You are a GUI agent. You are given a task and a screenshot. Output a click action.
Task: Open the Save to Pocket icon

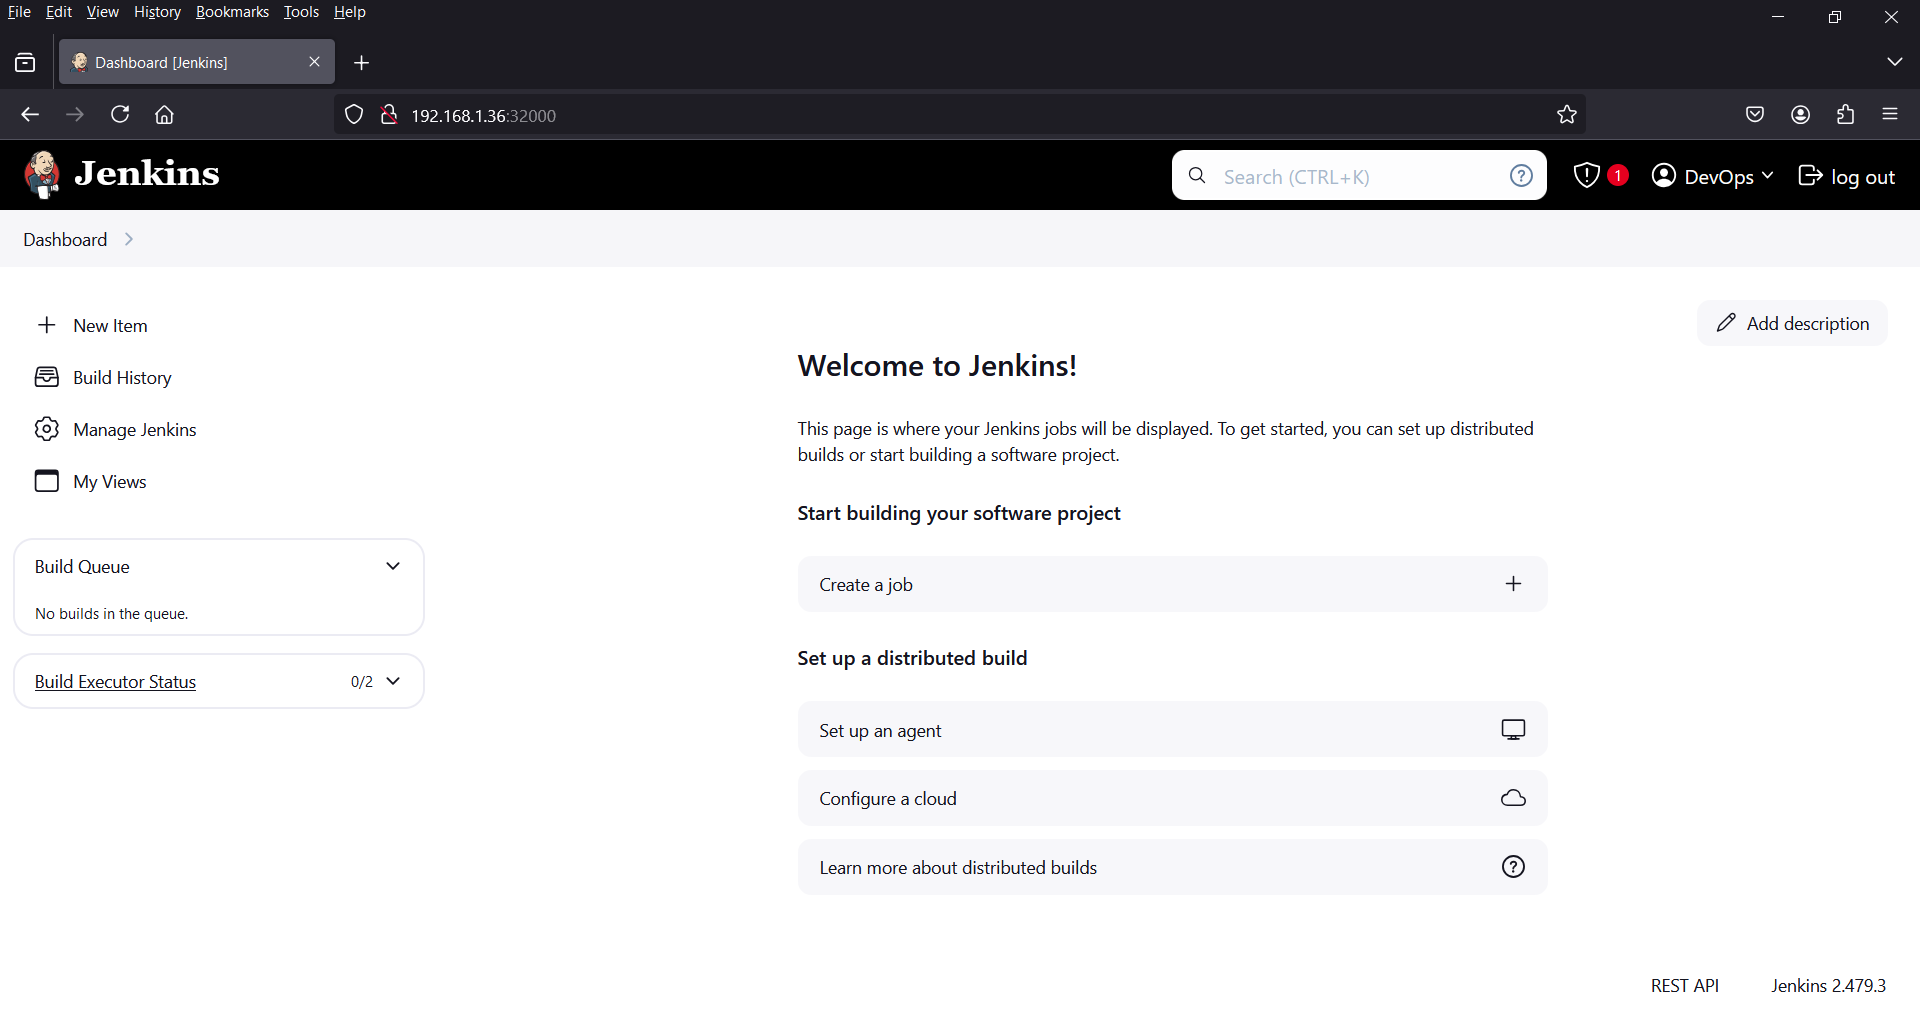click(x=1755, y=115)
